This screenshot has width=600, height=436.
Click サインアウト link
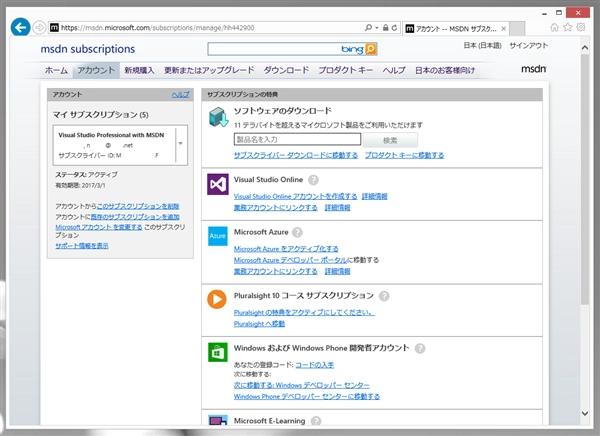tap(528, 46)
